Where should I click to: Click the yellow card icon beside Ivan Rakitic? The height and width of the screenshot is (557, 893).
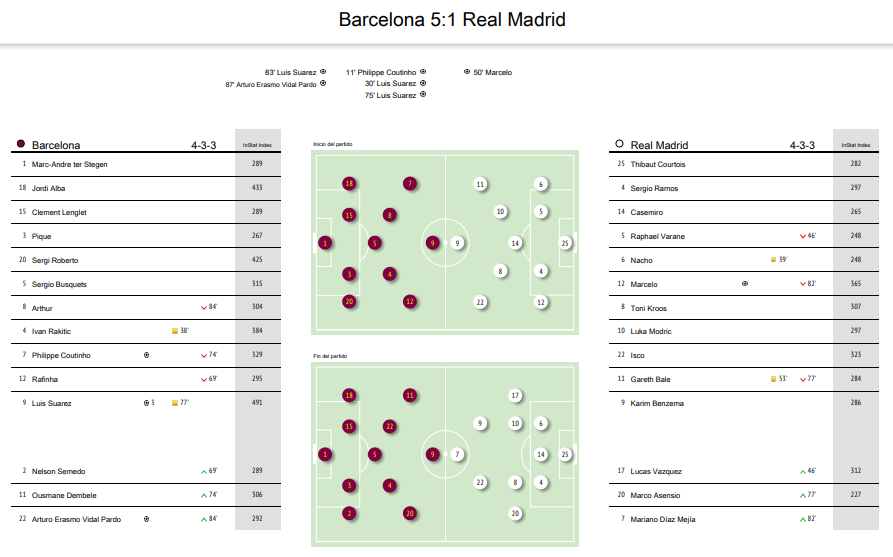tap(175, 331)
